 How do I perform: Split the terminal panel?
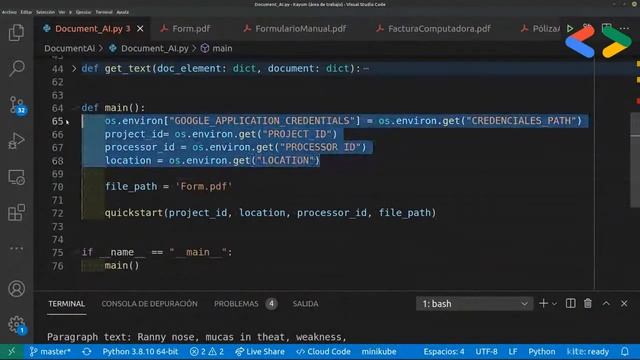570,303
